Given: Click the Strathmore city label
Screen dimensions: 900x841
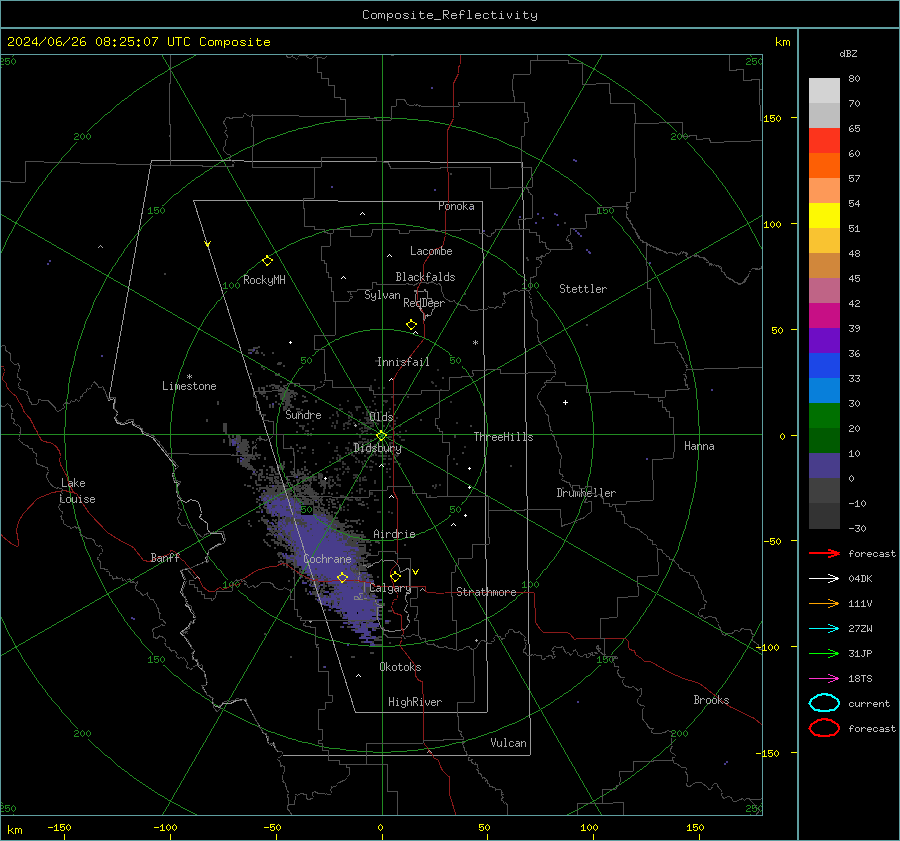Looking at the screenshot, I should [x=486, y=592].
